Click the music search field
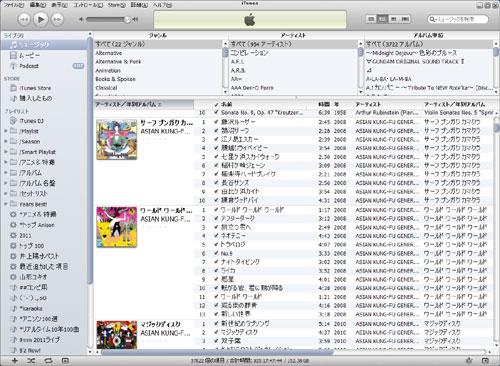500x366 pixels. pos(458,19)
